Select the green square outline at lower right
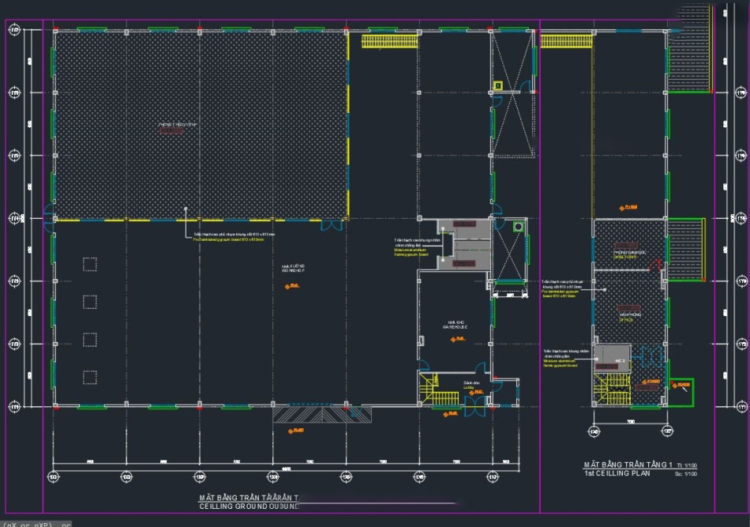The width and height of the screenshot is (750, 527). 681,388
